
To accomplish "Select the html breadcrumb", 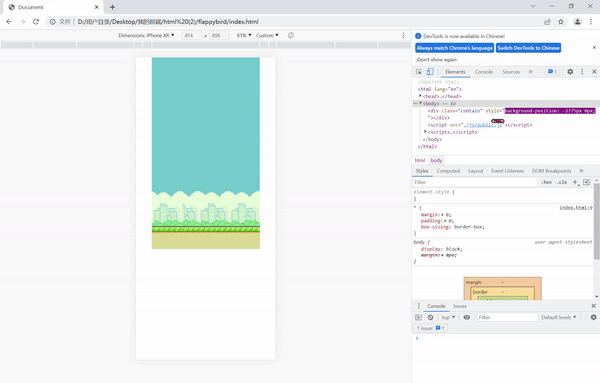I will coord(420,160).
